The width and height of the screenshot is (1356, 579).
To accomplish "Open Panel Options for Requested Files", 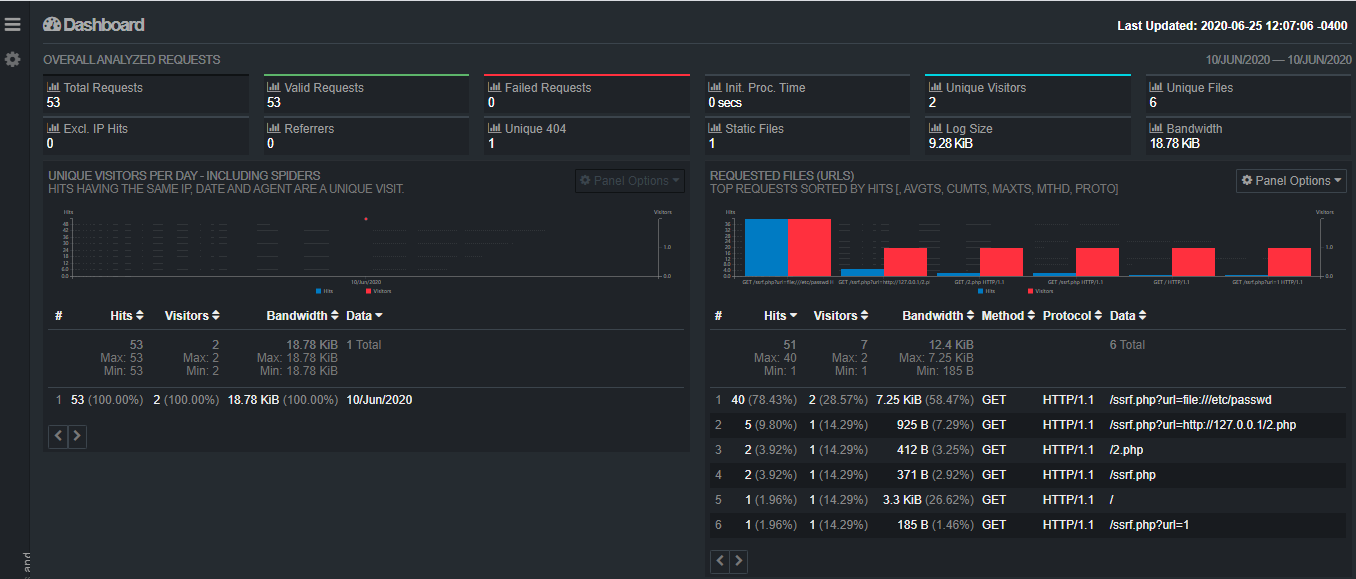I will coord(1291,181).
